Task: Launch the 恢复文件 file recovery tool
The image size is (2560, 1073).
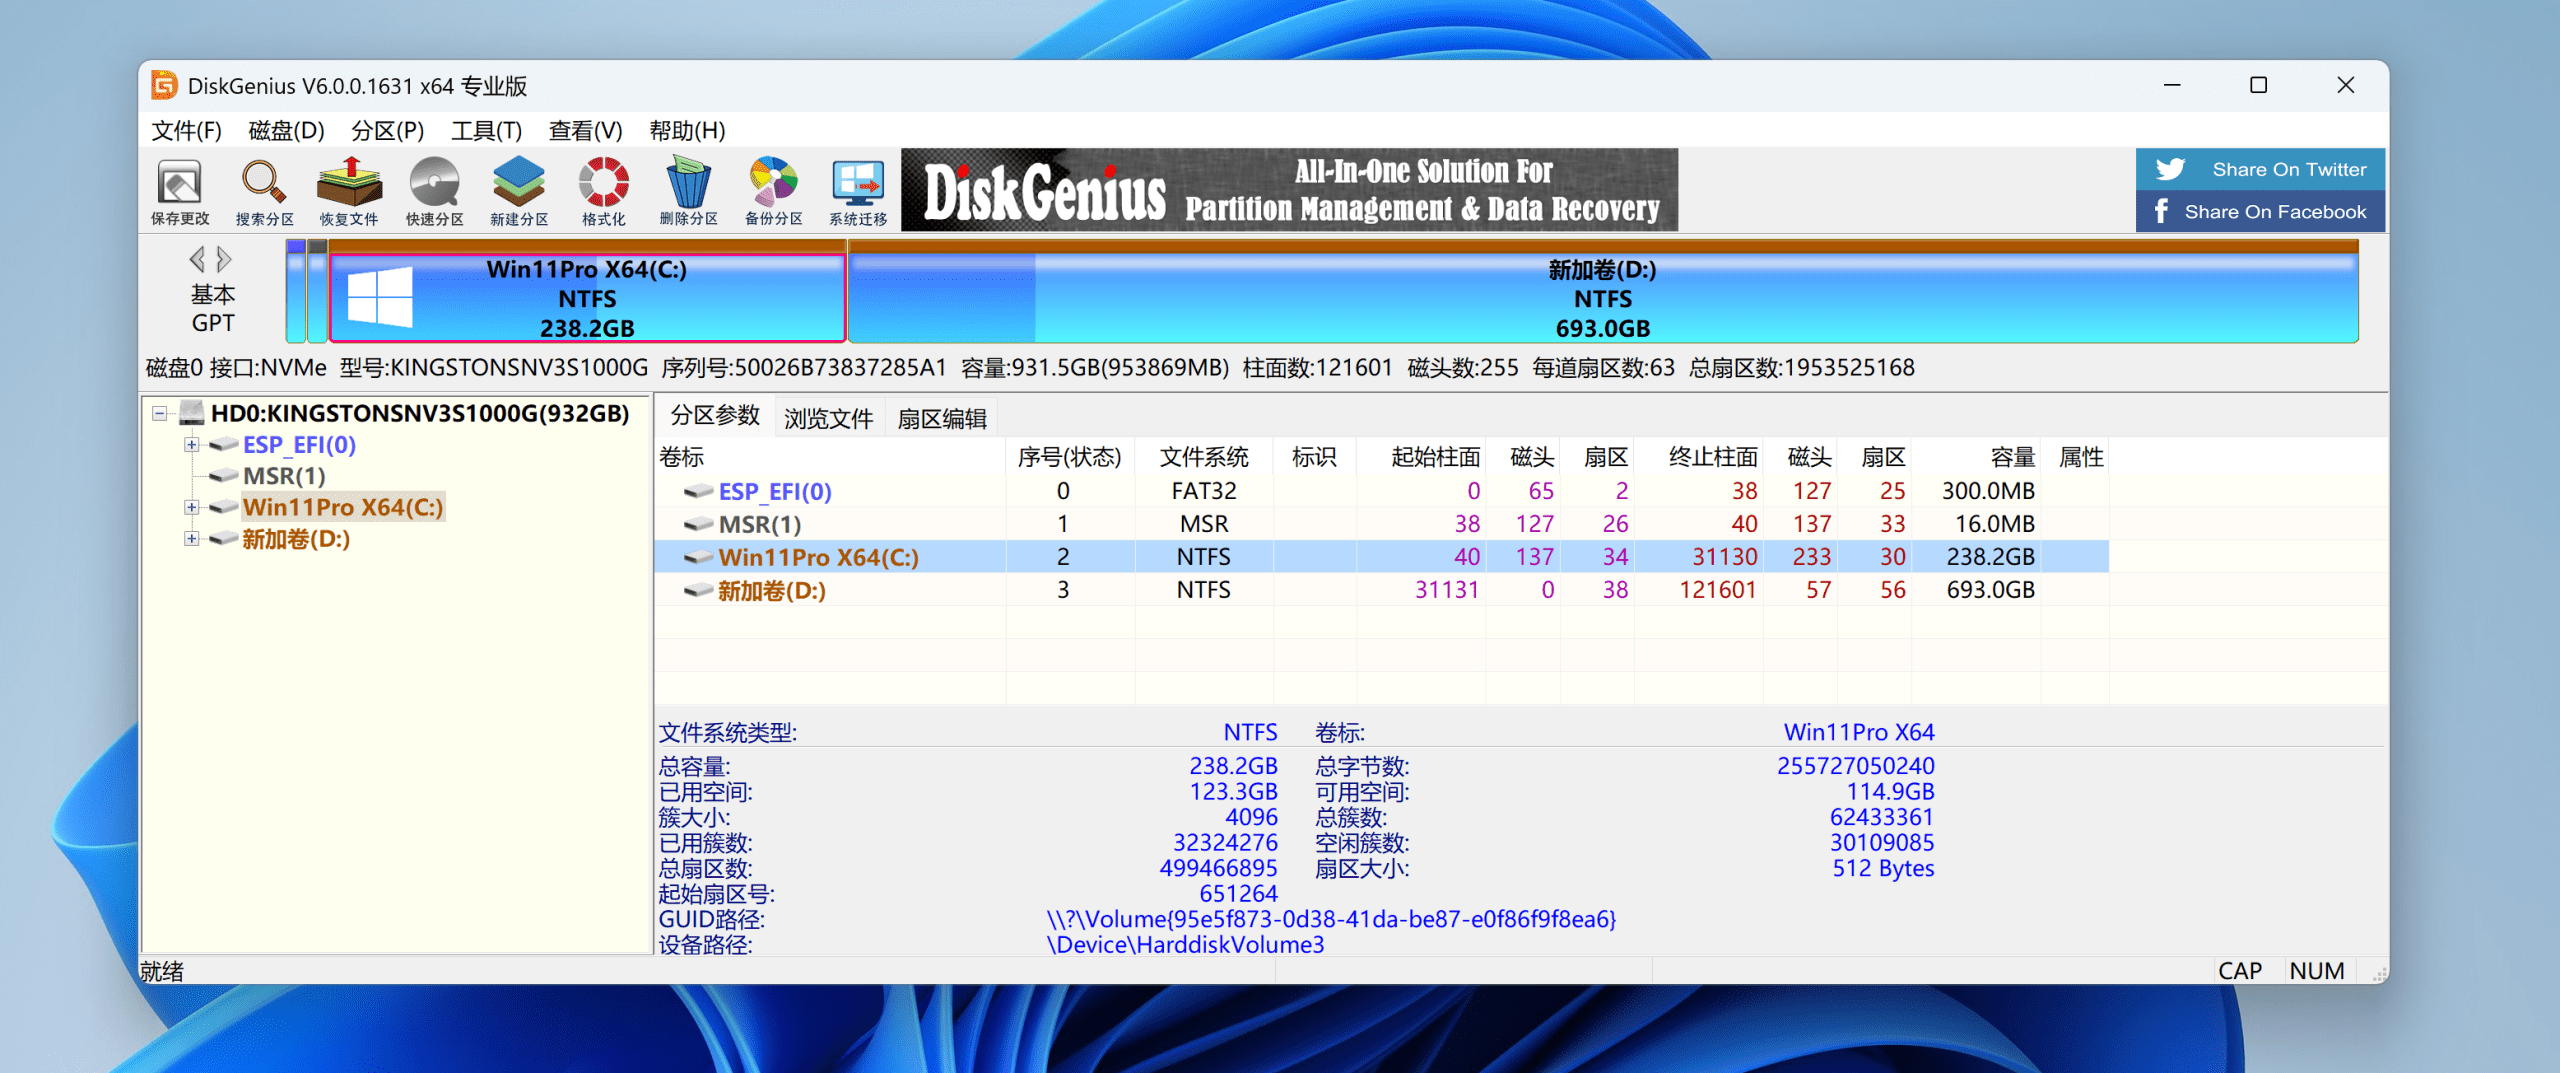Action: click(x=349, y=191)
